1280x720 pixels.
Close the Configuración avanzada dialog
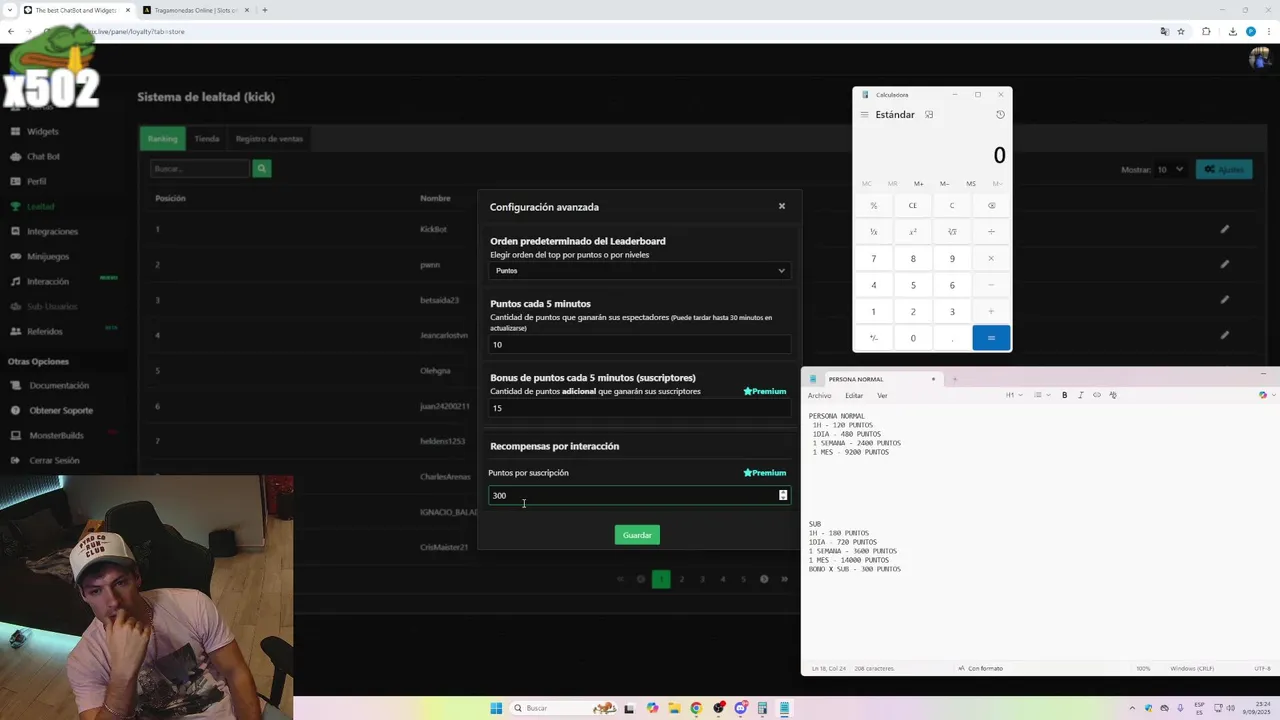[782, 206]
